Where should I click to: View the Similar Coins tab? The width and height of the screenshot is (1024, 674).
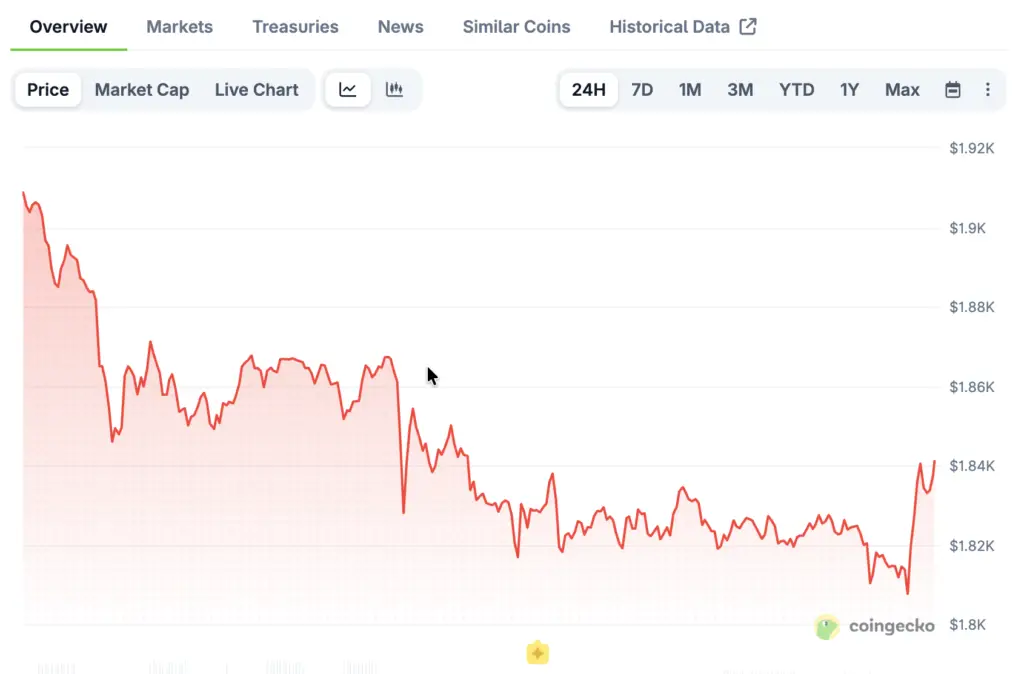516,27
